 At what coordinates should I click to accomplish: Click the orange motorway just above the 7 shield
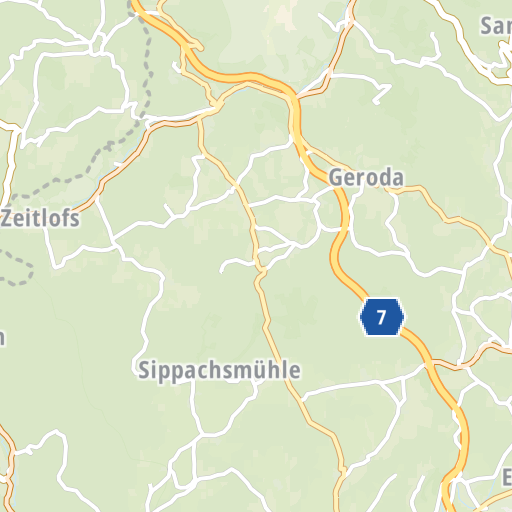coord(352,283)
